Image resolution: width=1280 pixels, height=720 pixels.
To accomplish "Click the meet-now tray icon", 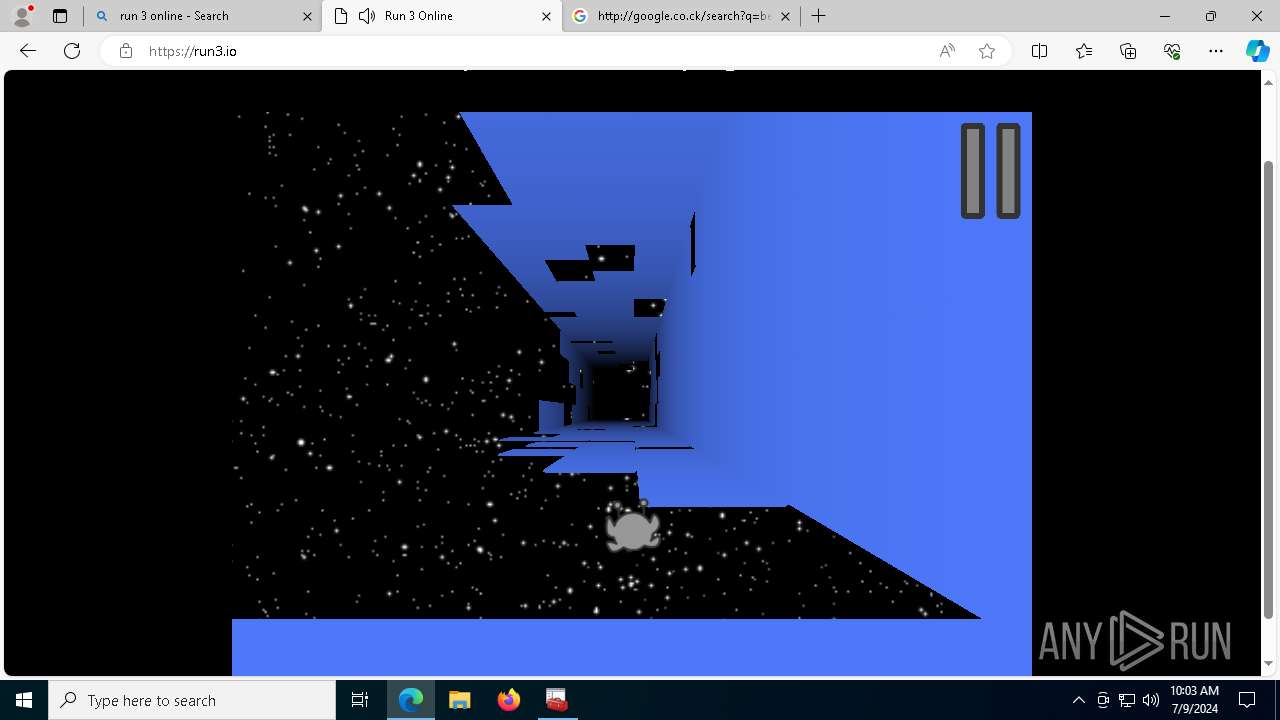I will (1103, 700).
